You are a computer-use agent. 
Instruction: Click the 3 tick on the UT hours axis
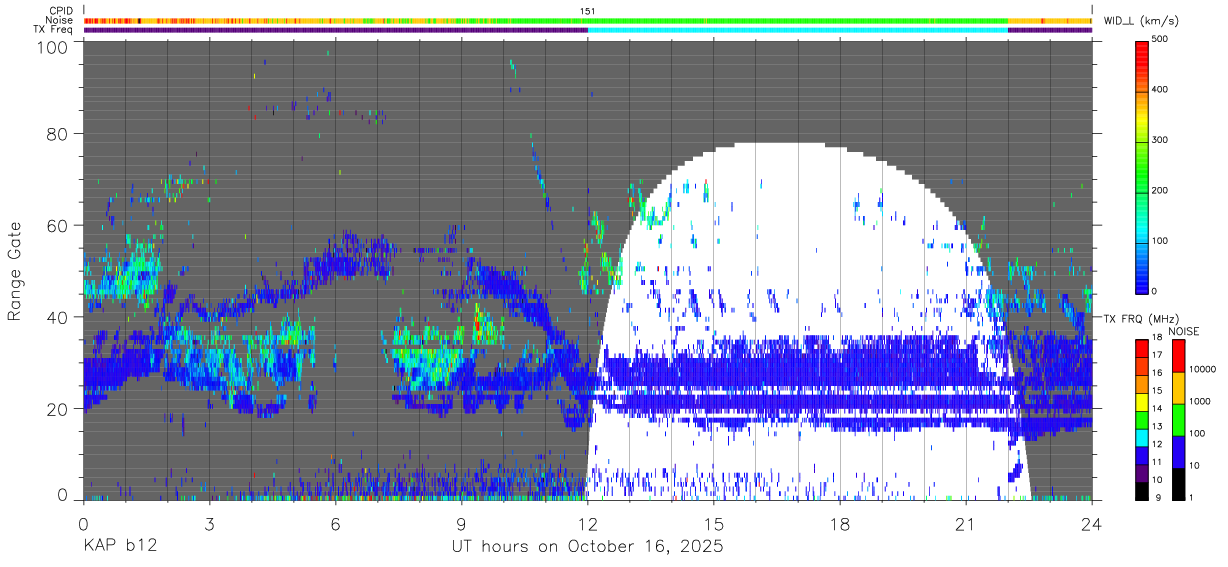coord(209,523)
